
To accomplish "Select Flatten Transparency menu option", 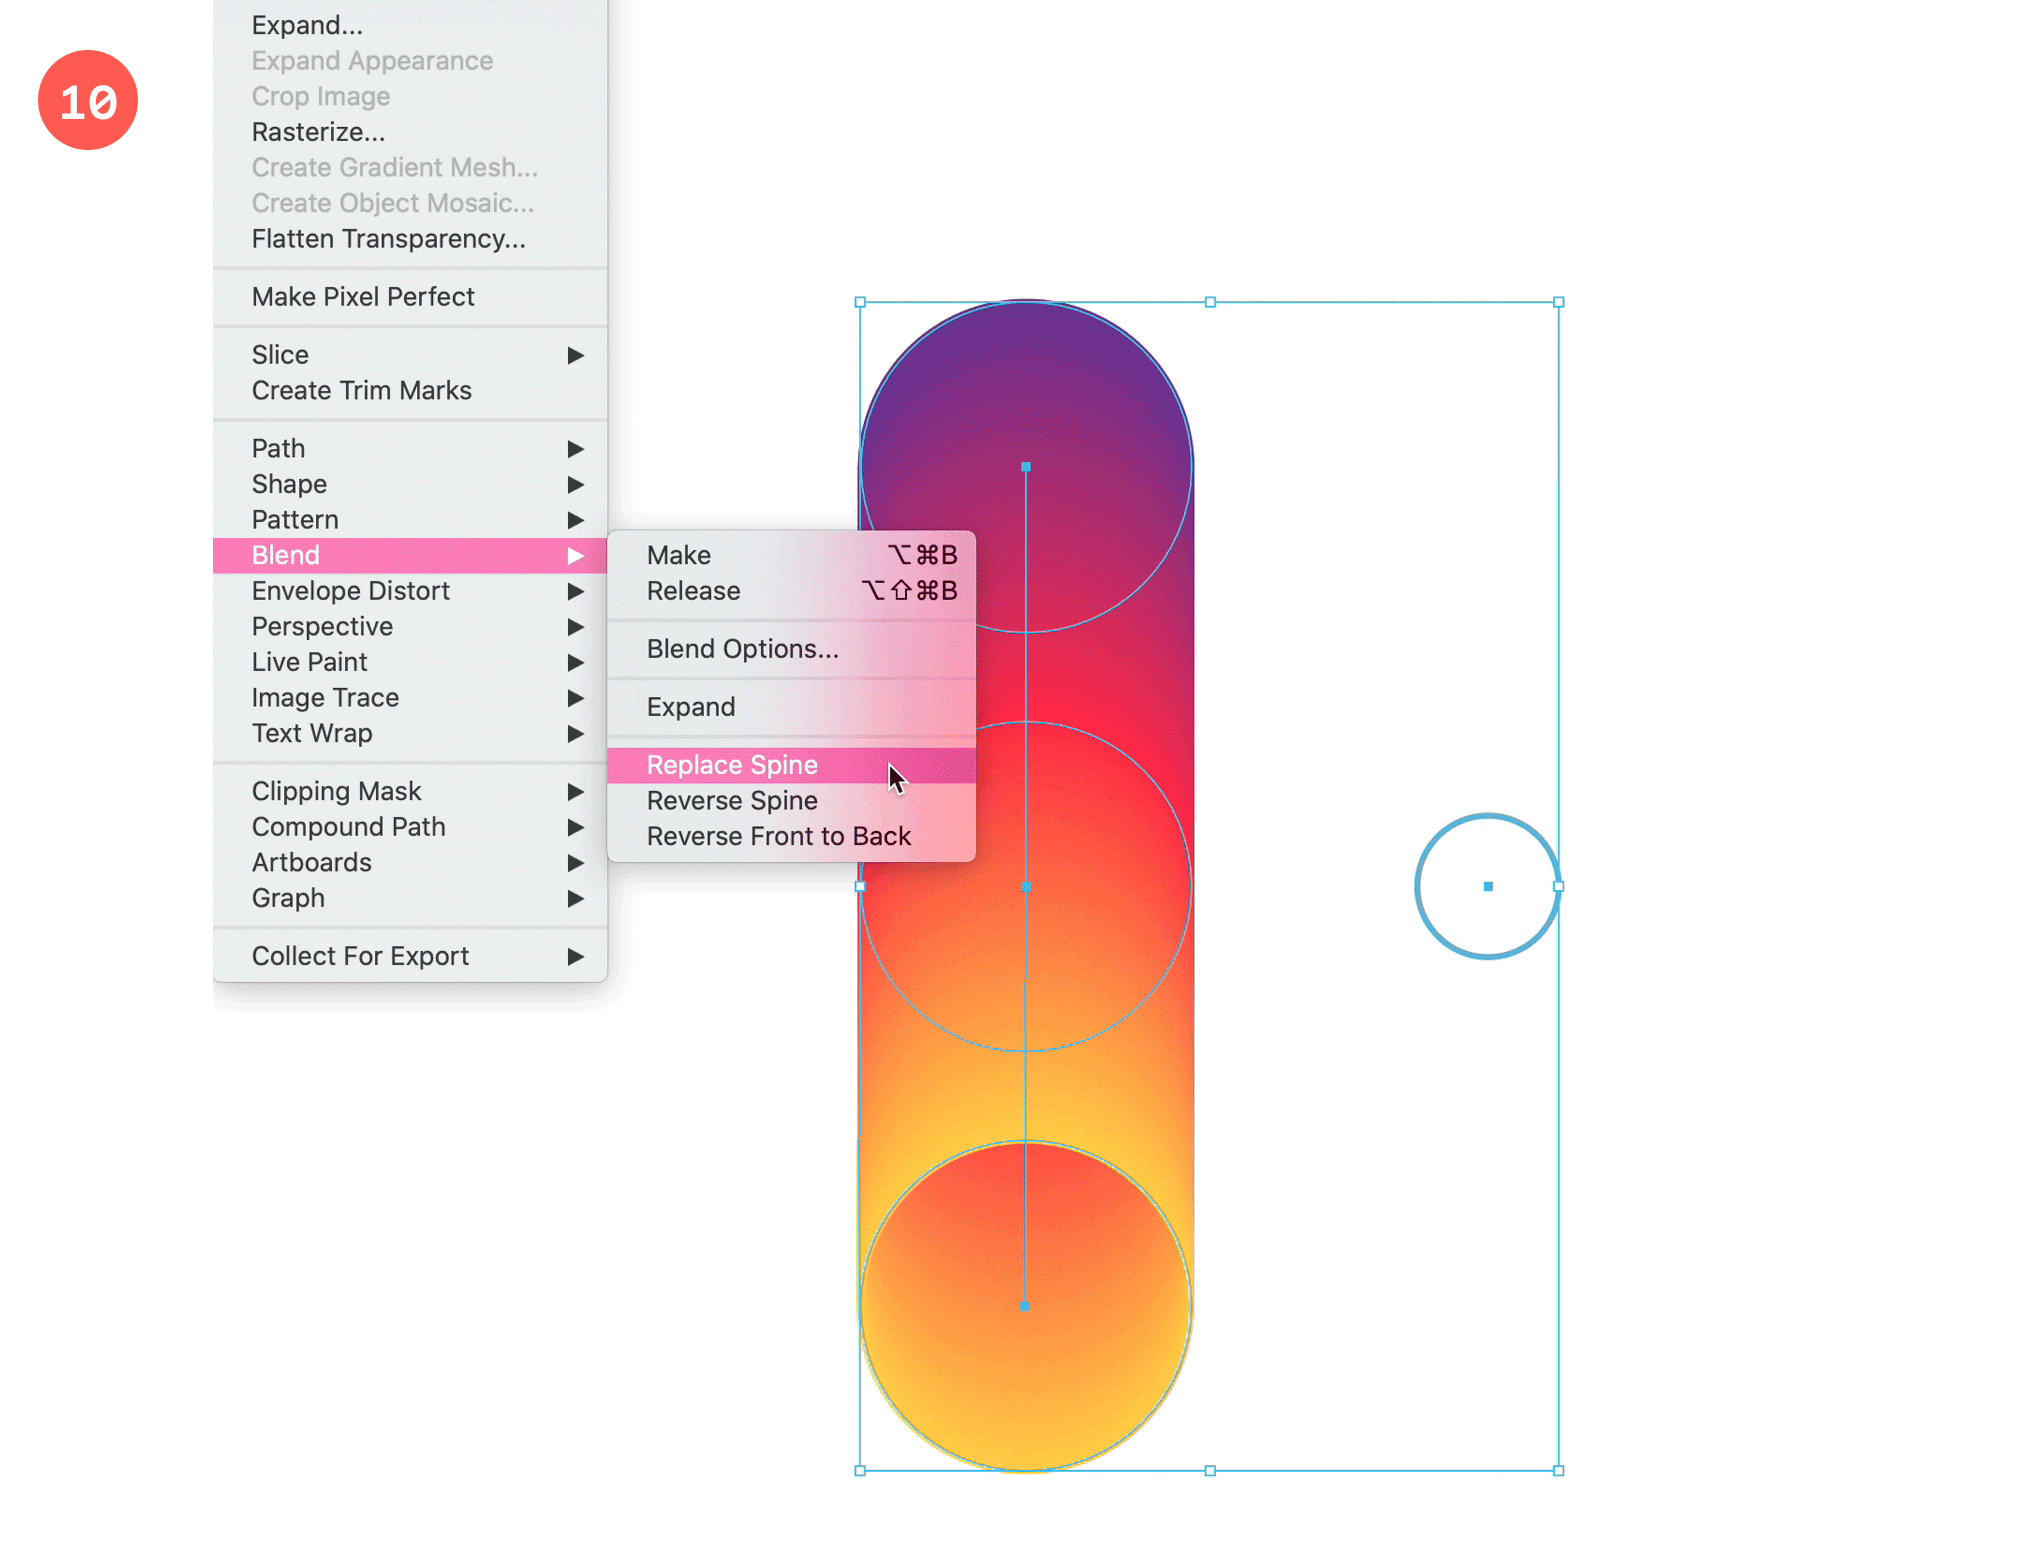I will click(x=387, y=237).
